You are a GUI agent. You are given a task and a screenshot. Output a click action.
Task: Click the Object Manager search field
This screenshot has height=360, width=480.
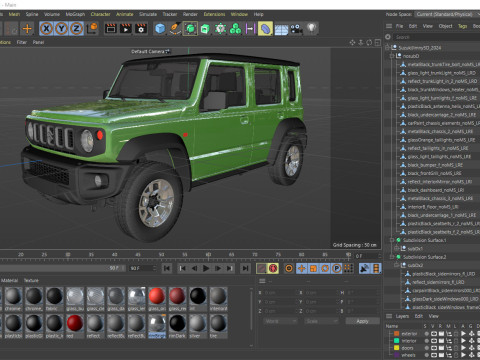point(437,37)
